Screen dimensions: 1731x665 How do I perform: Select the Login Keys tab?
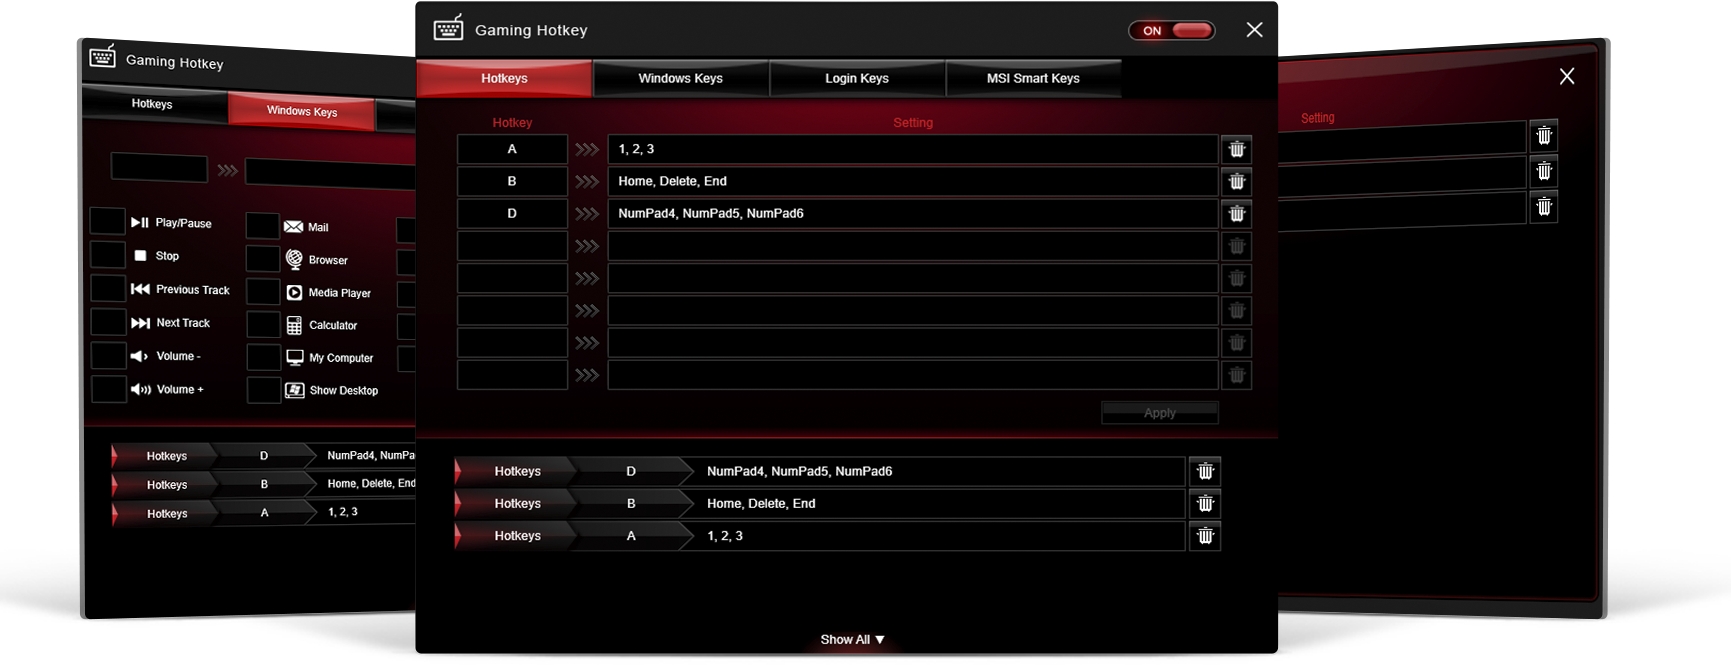click(856, 78)
